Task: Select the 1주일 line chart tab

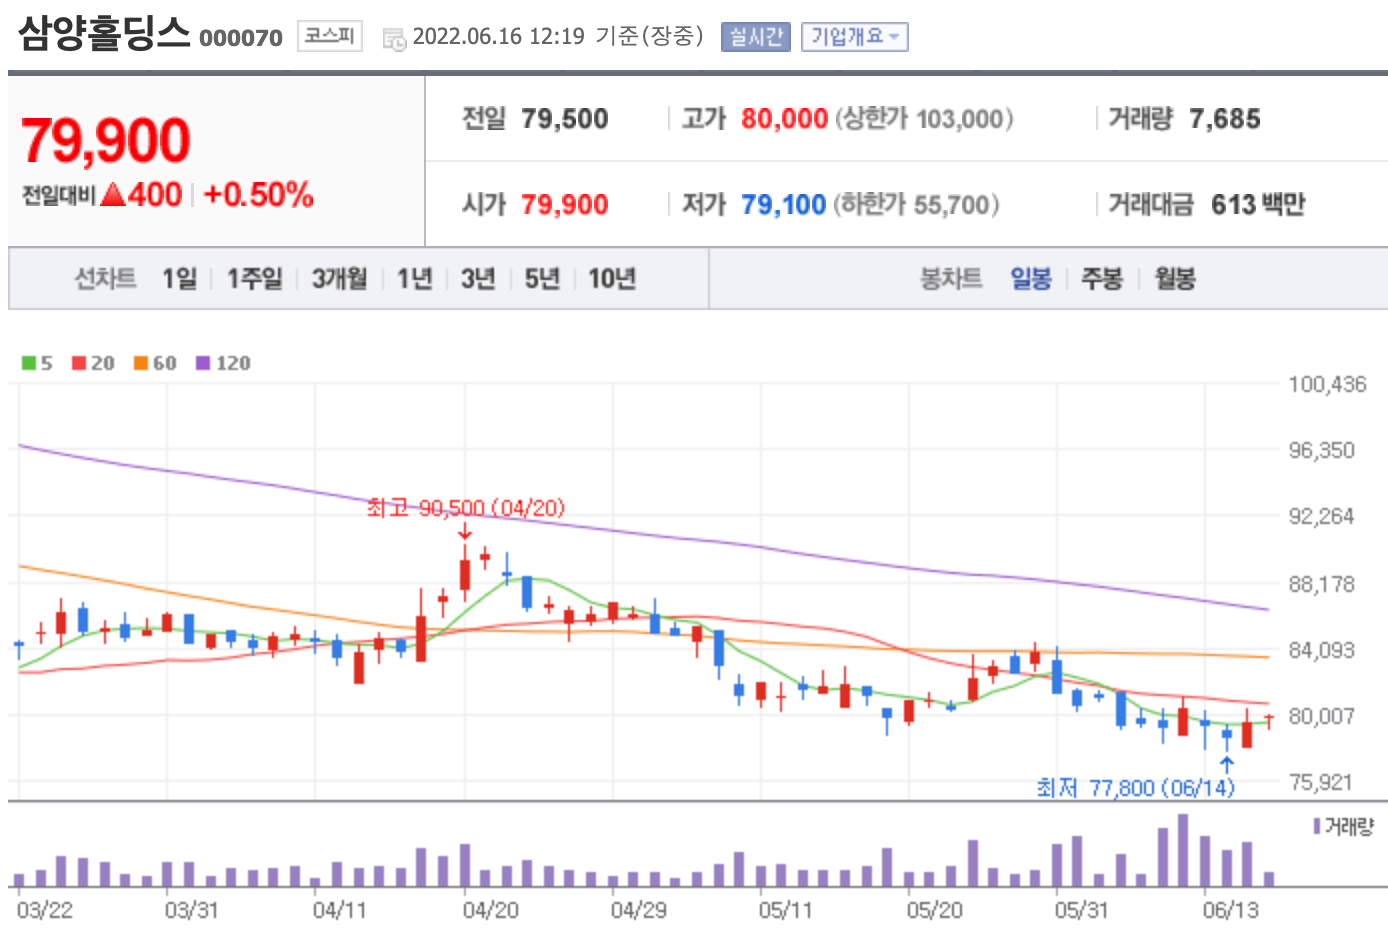Action: pos(254,278)
